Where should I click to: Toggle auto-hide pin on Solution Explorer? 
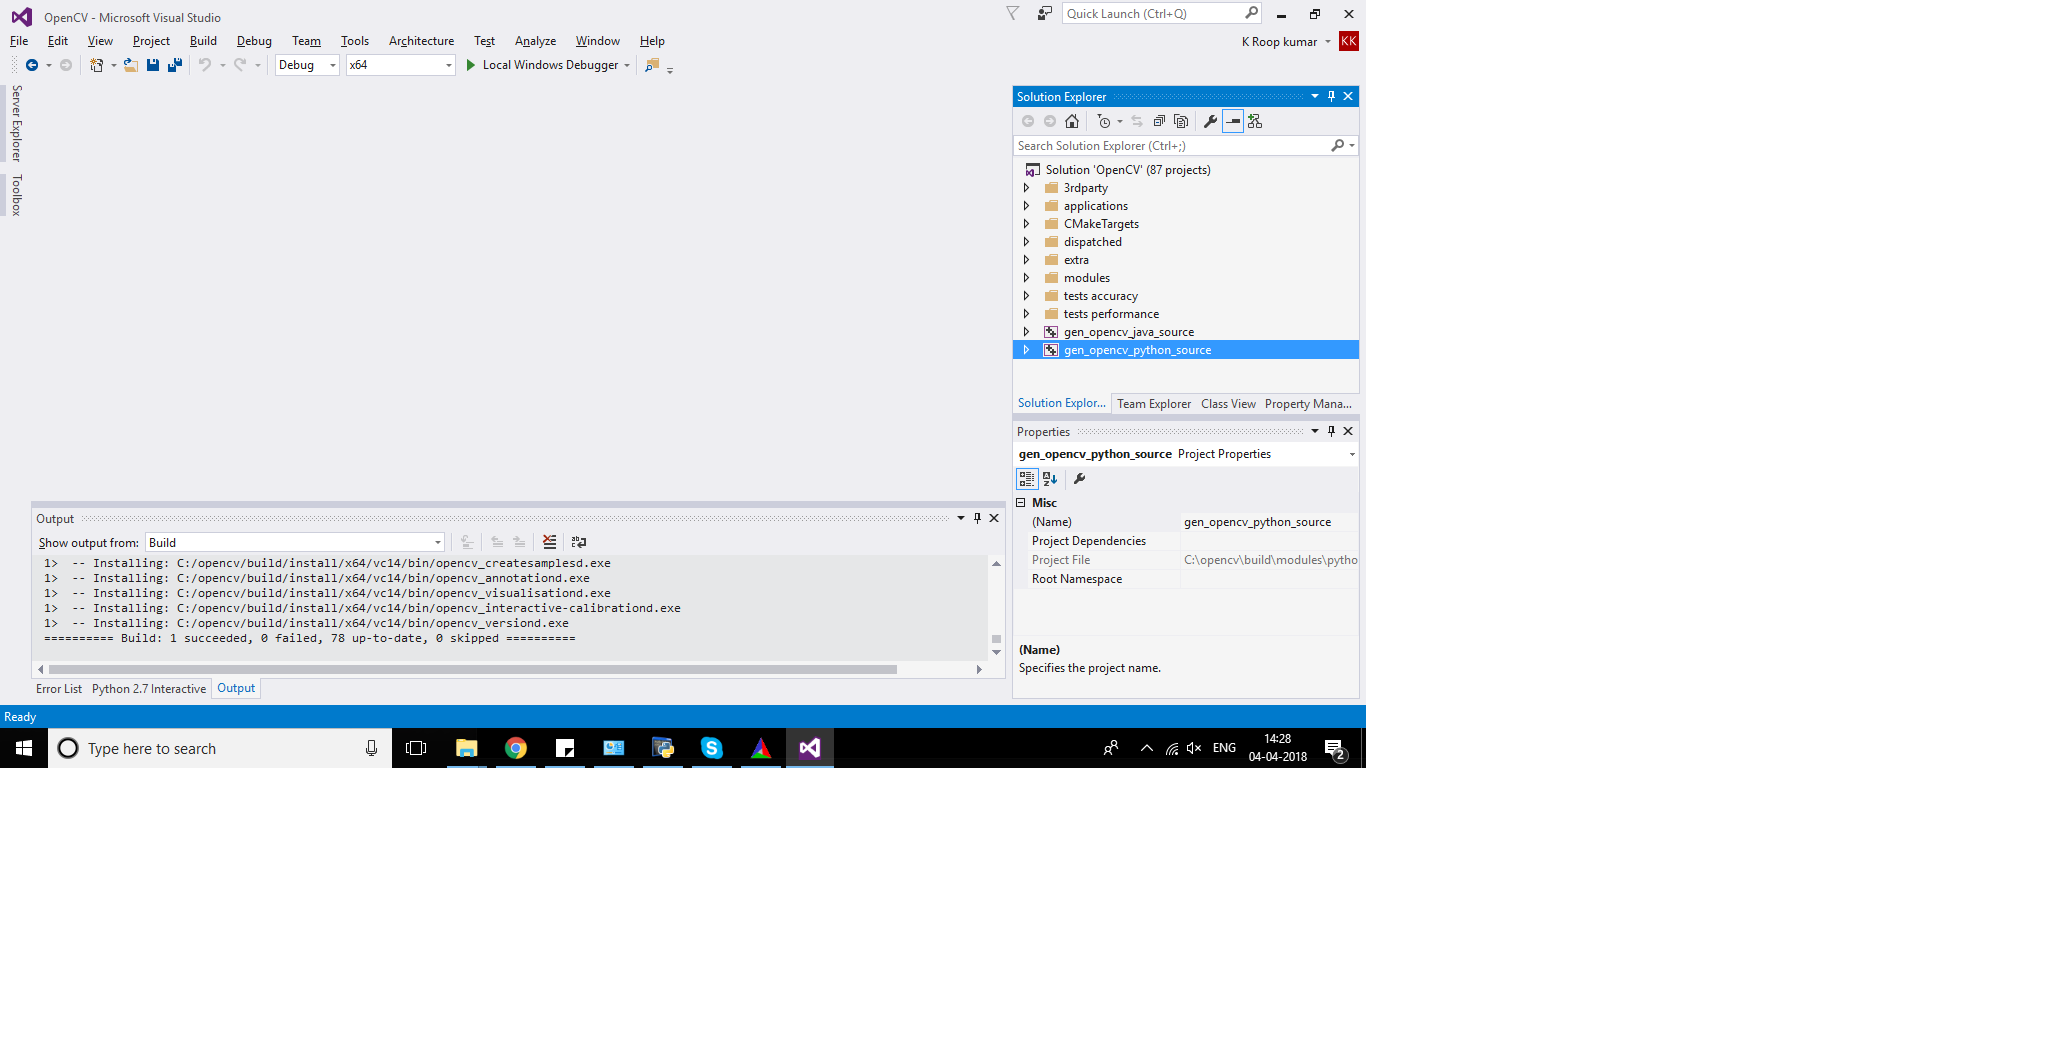tap(1331, 97)
